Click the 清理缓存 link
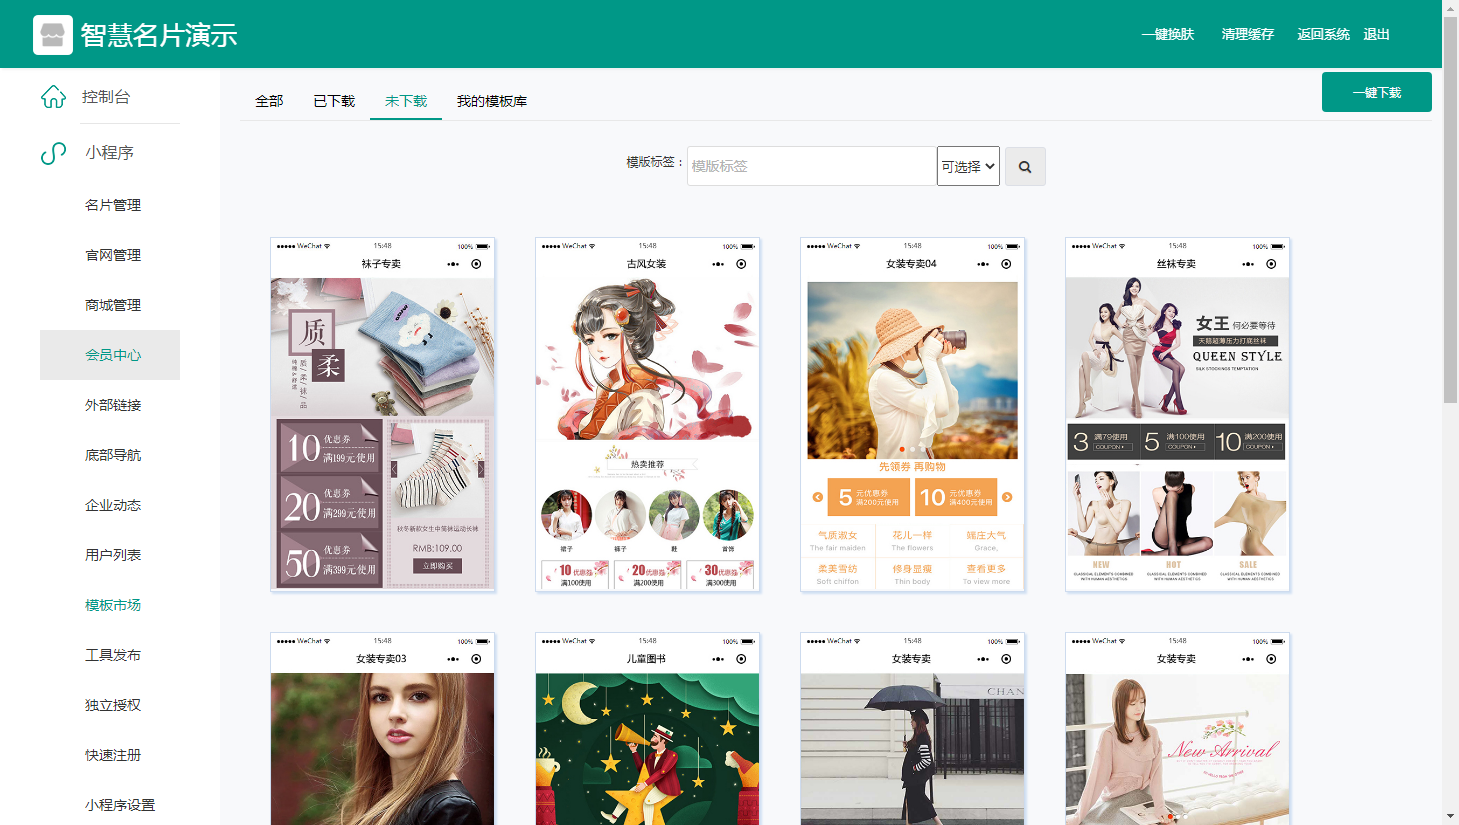Image resolution: width=1459 pixels, height=825 pixels. point(1248,34)
